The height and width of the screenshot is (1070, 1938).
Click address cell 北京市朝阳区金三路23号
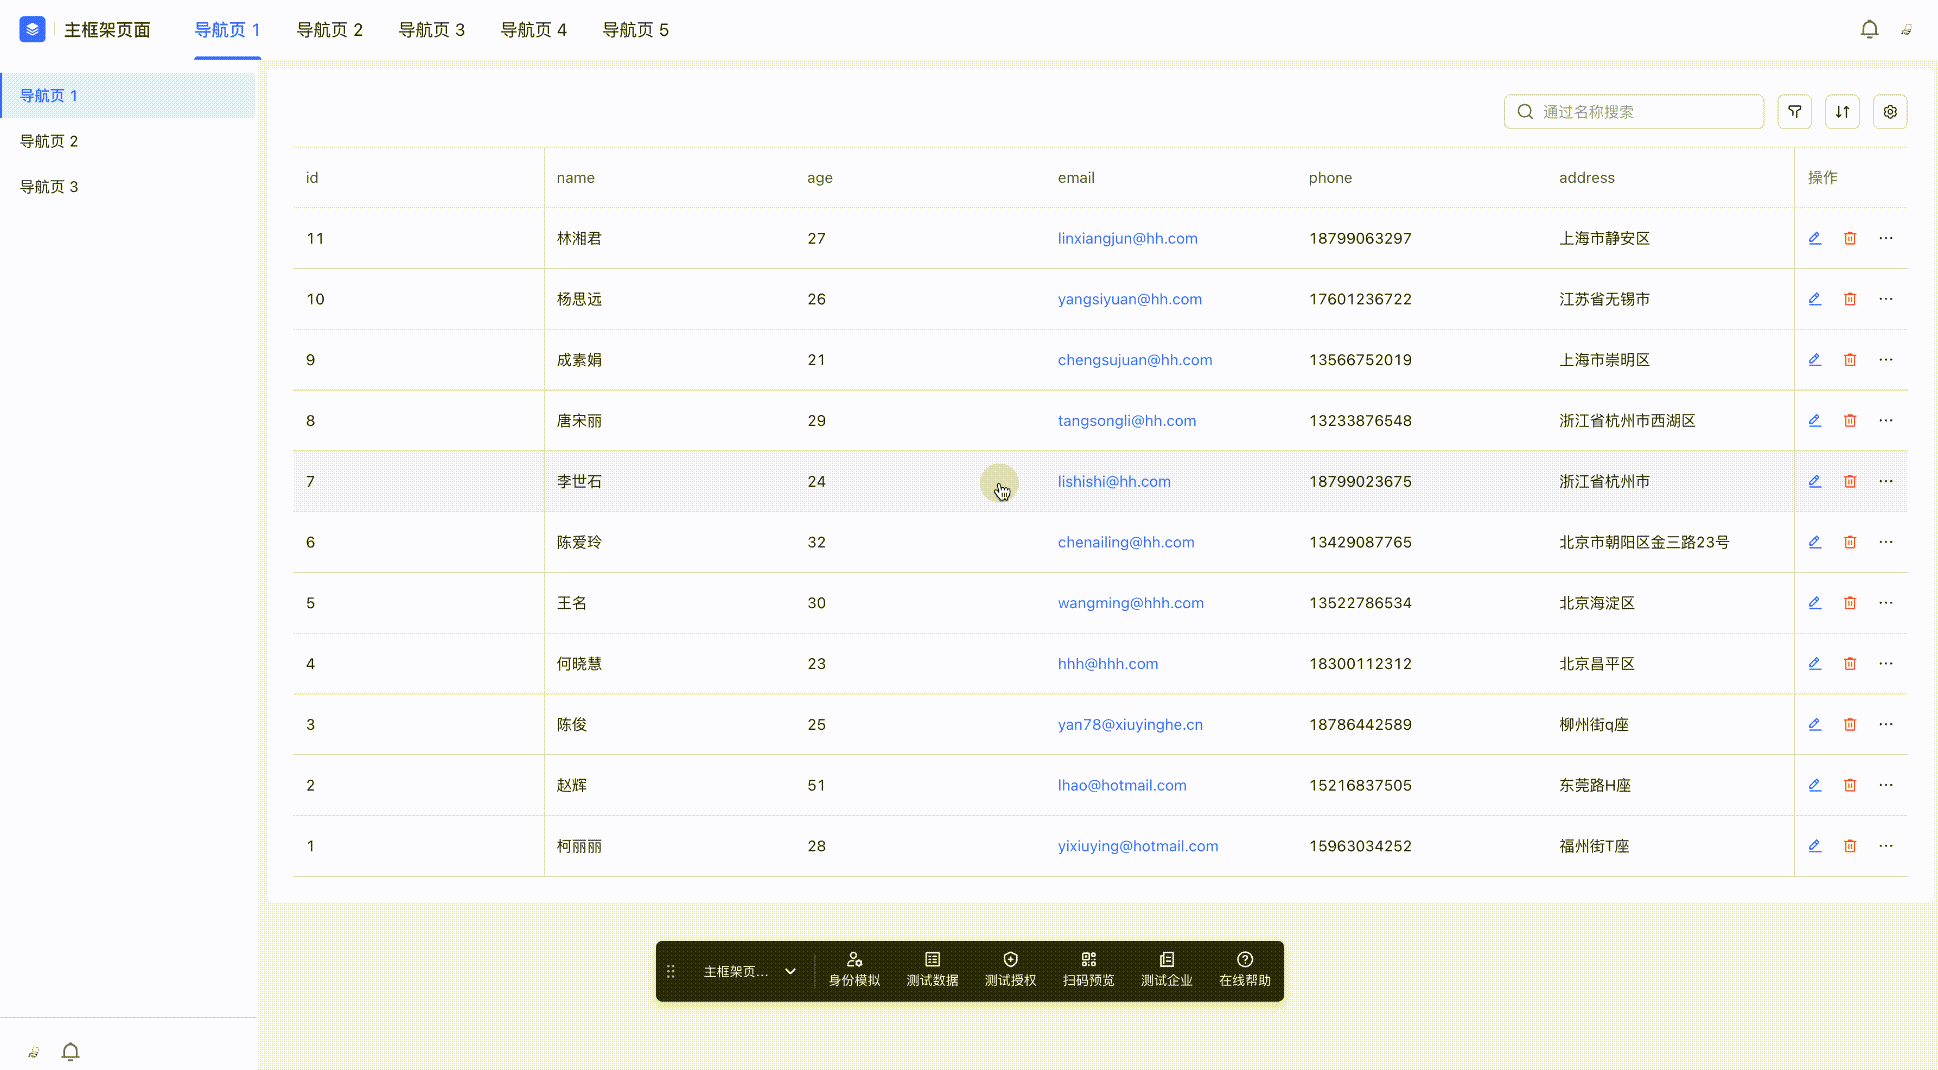[1644, 542]
